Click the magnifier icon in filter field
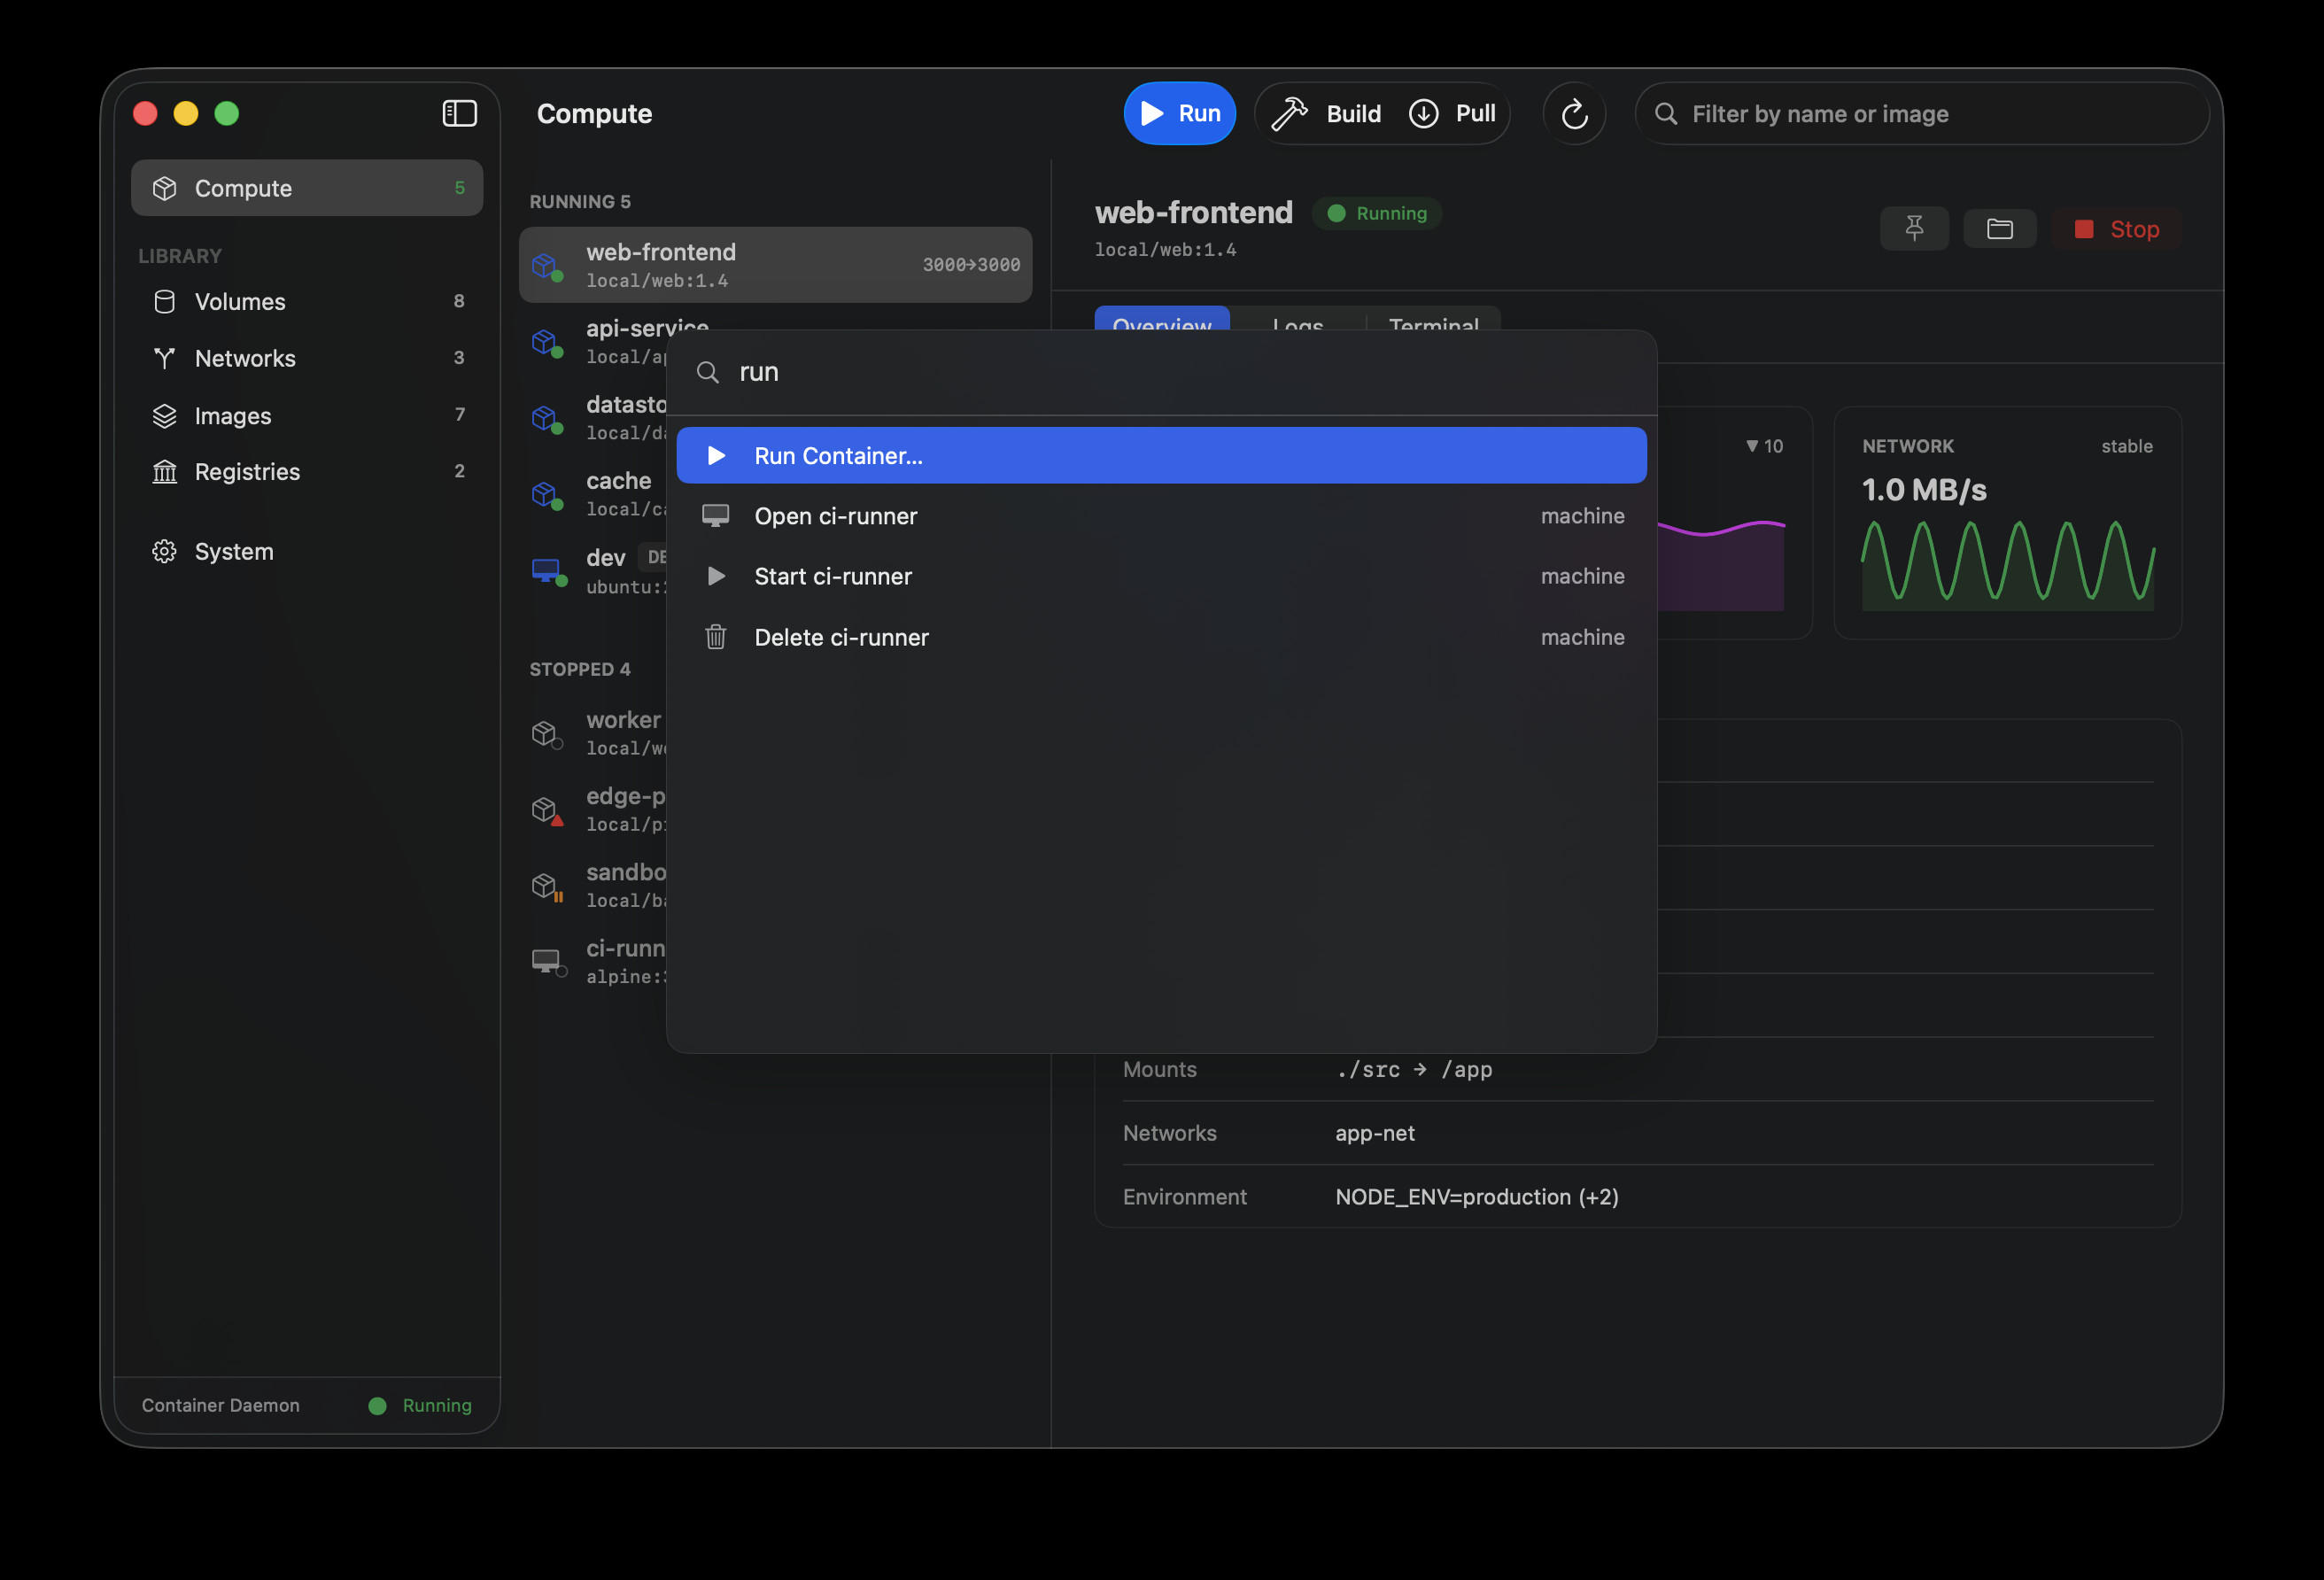Image resolution: width=2324 pixels, height=1580 pixels. [1666, 114]
